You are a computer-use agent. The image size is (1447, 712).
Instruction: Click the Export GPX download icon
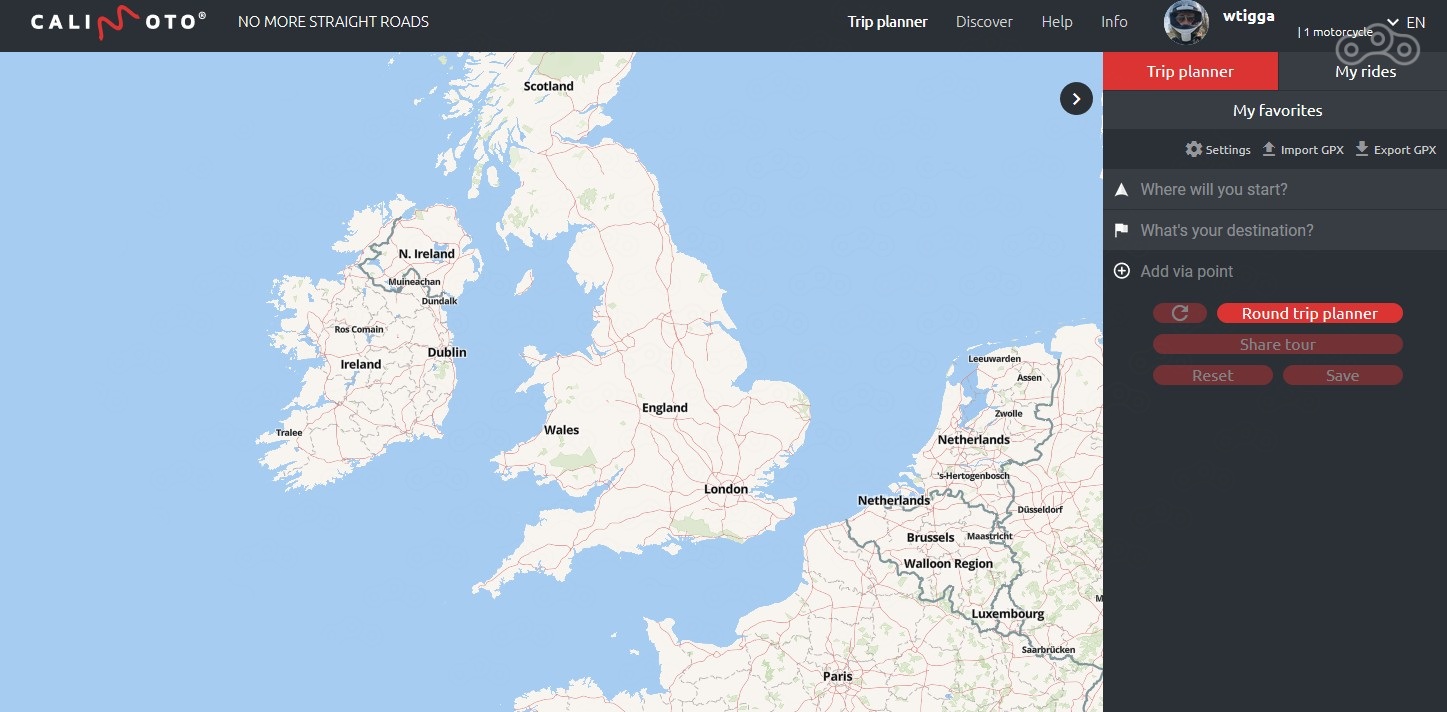[1362, 149]
